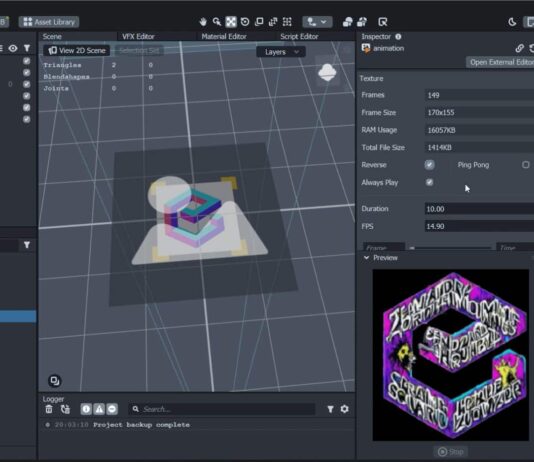The width and height of the screenshot is (534, 462).
Task: Click the Inspector info circle icon
Action: (x=398, y=36)
